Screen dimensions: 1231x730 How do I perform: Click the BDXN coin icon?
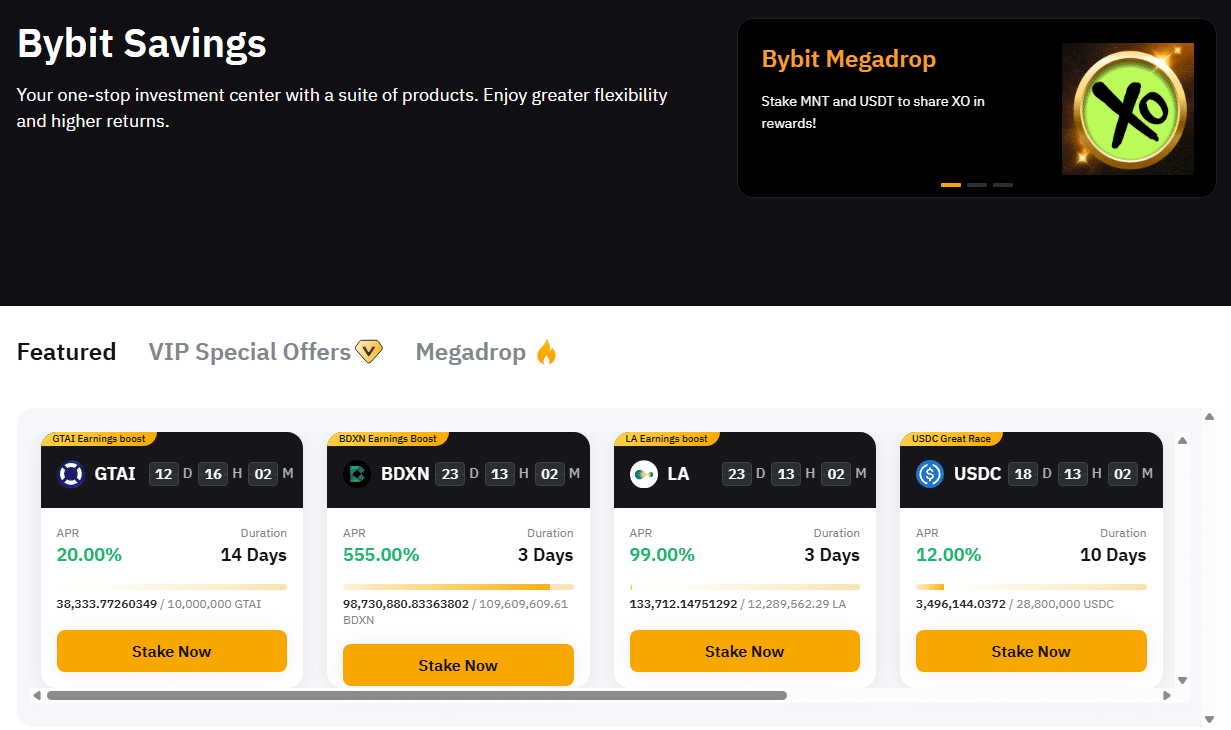tap(355, 473)
